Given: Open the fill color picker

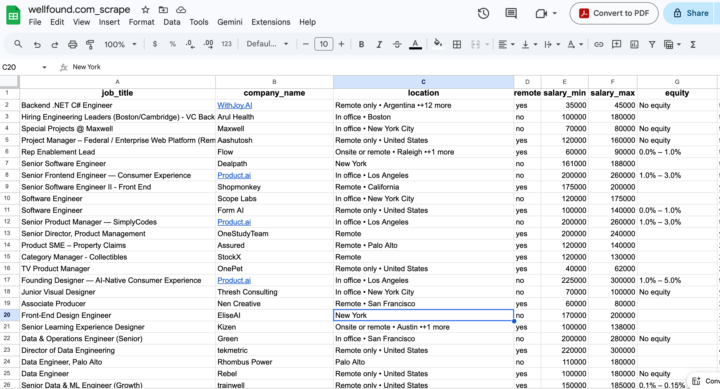Looking at the screenshot, I should click(x=438, y=44).
